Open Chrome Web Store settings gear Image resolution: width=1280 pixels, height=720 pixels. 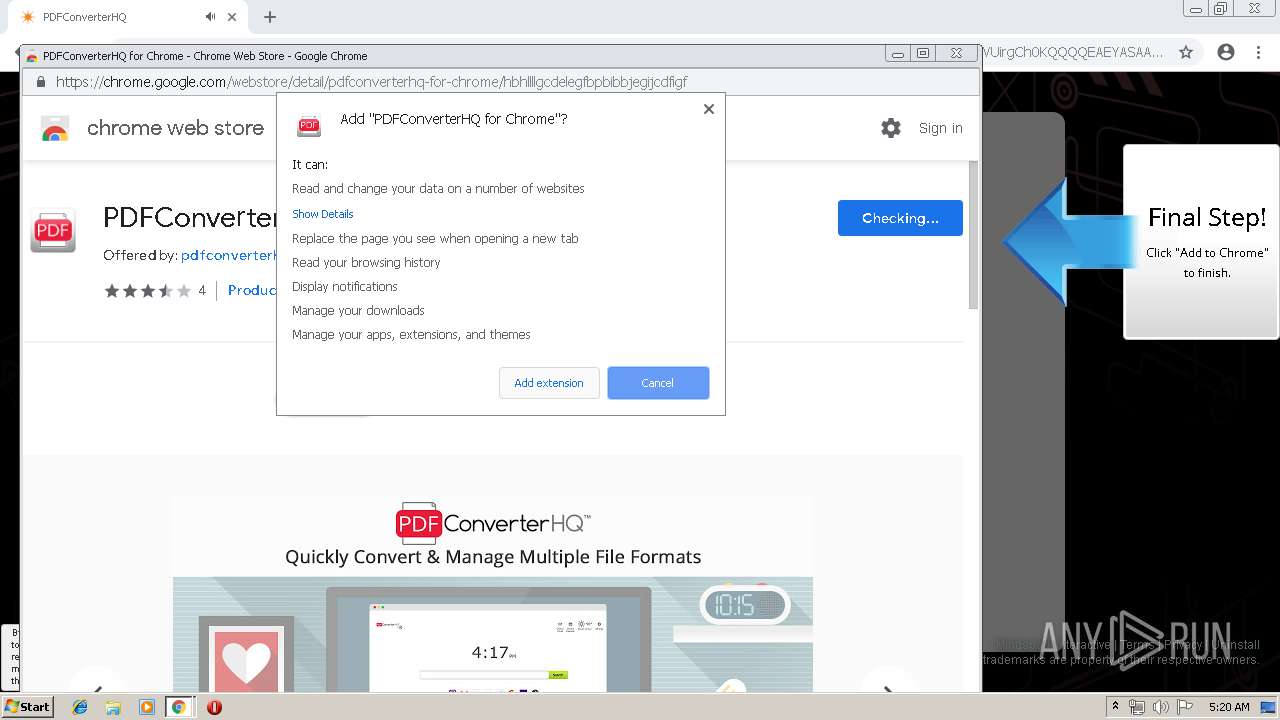click(891, 128)
